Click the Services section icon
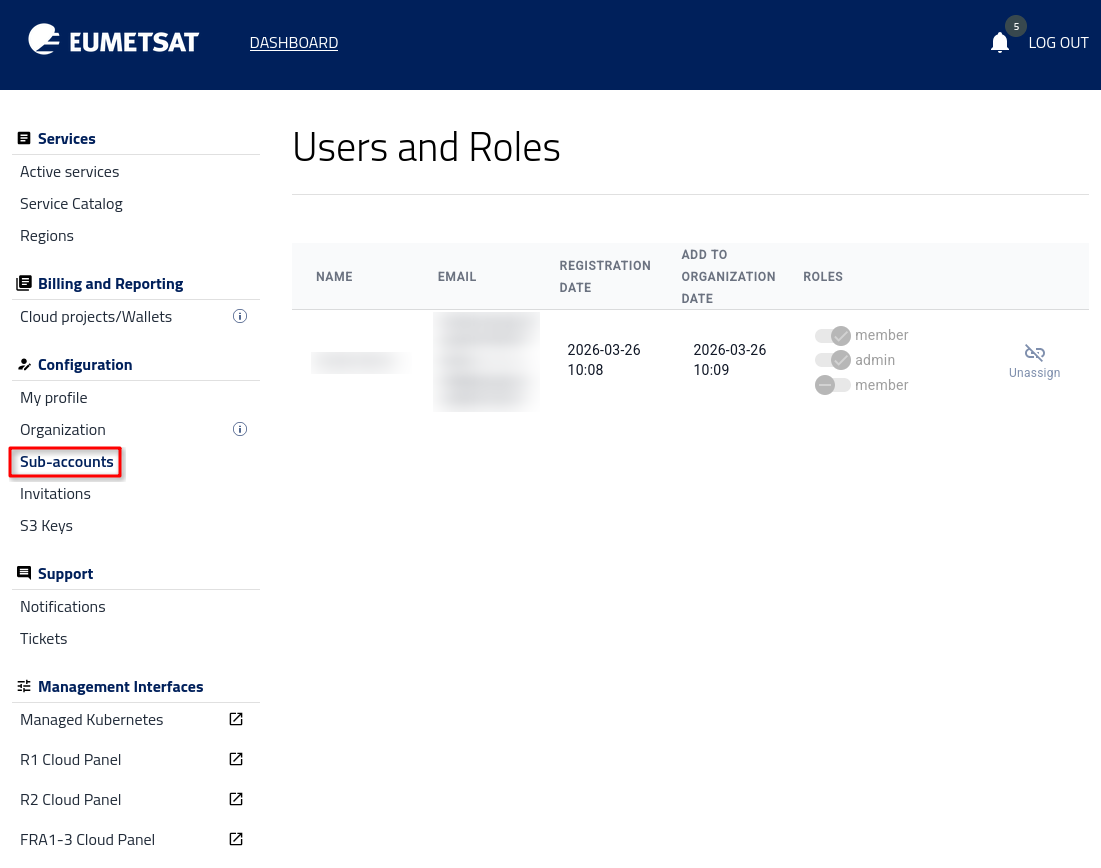The height and width of the screenshot is (868, 1101). point(24,138)
